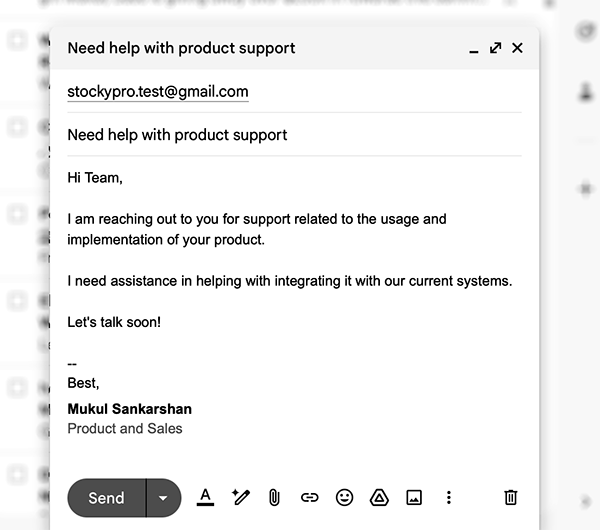This screenshot has width=600, height=530.
Task: Open formatting options text icon
Action: [x=205, y=497]
